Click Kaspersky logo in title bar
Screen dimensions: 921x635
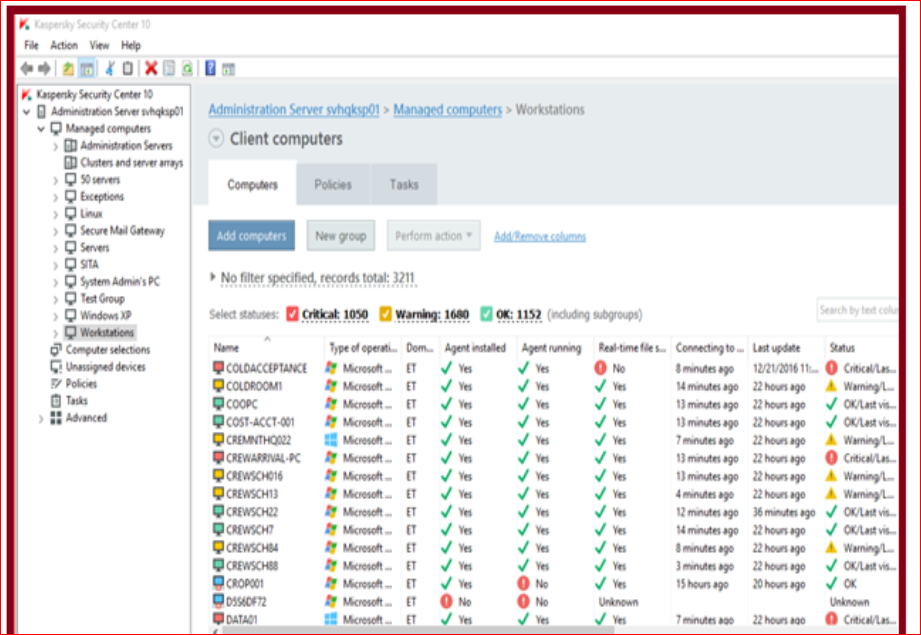coord(24,24)
